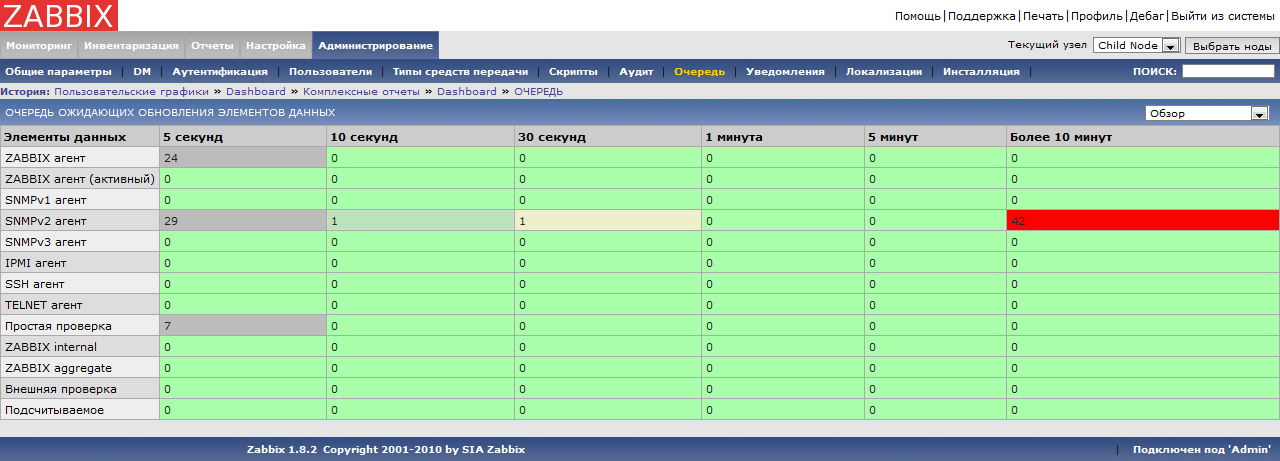The width and height of the screenshot is (1280, 461).
Task: Select the Подсчитываемое row label
Action: click(x=54, y=410)
